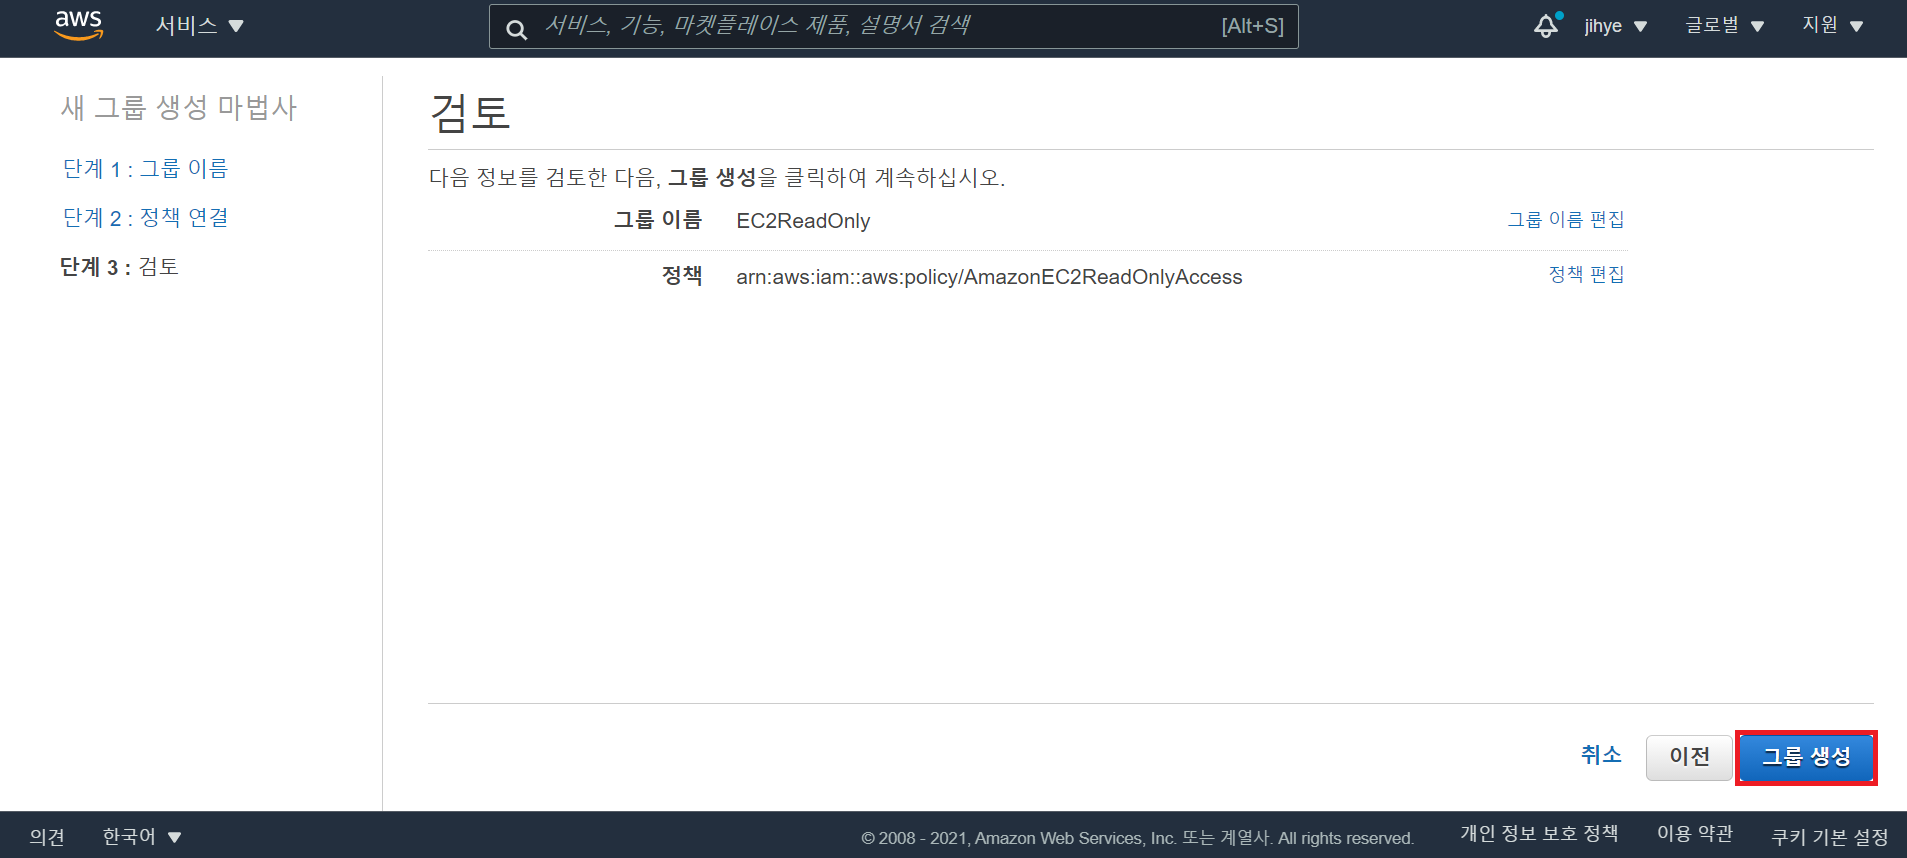Viewport: 1907px width, 858px height.
Task: Open 의견 feedback in footer
Action: tap(47, 836)
